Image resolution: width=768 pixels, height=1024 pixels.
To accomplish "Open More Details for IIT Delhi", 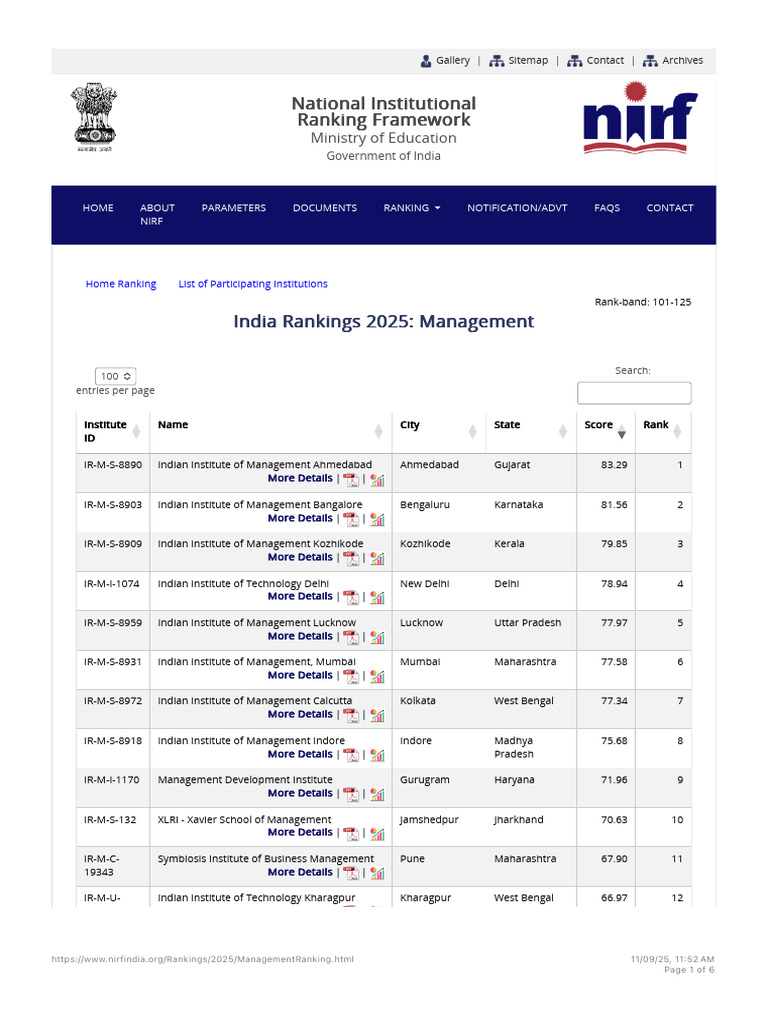I will point(300,597).
